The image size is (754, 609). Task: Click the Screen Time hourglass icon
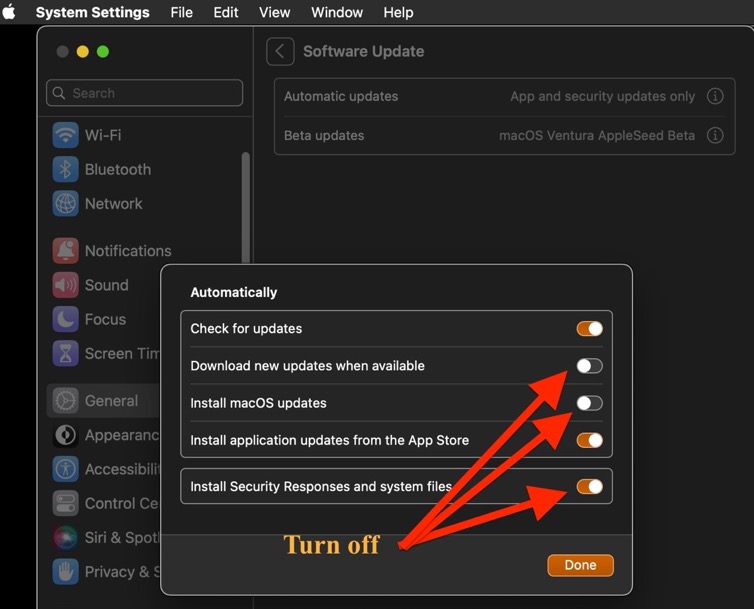point(65,354)
